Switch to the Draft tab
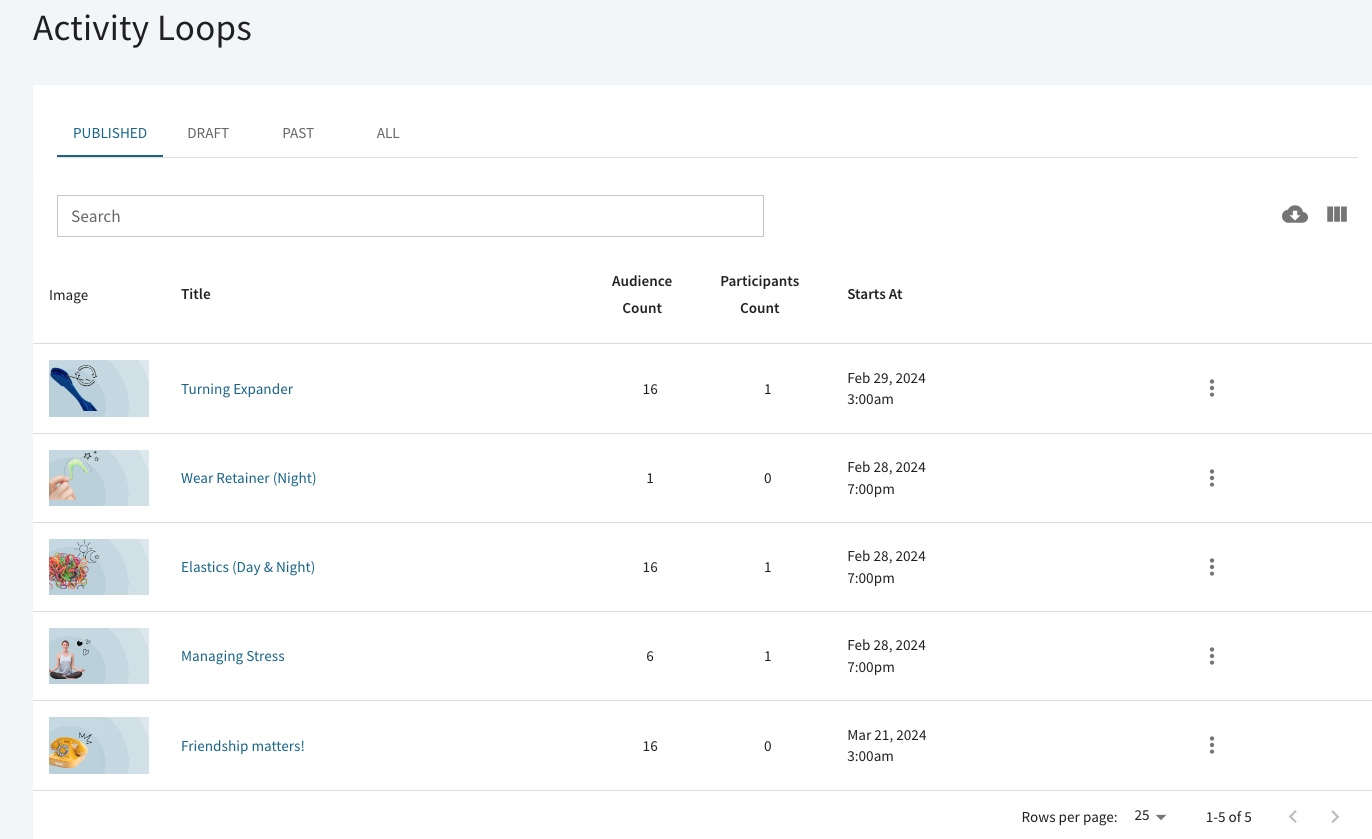1372x839 pixels. coord(208,133)
